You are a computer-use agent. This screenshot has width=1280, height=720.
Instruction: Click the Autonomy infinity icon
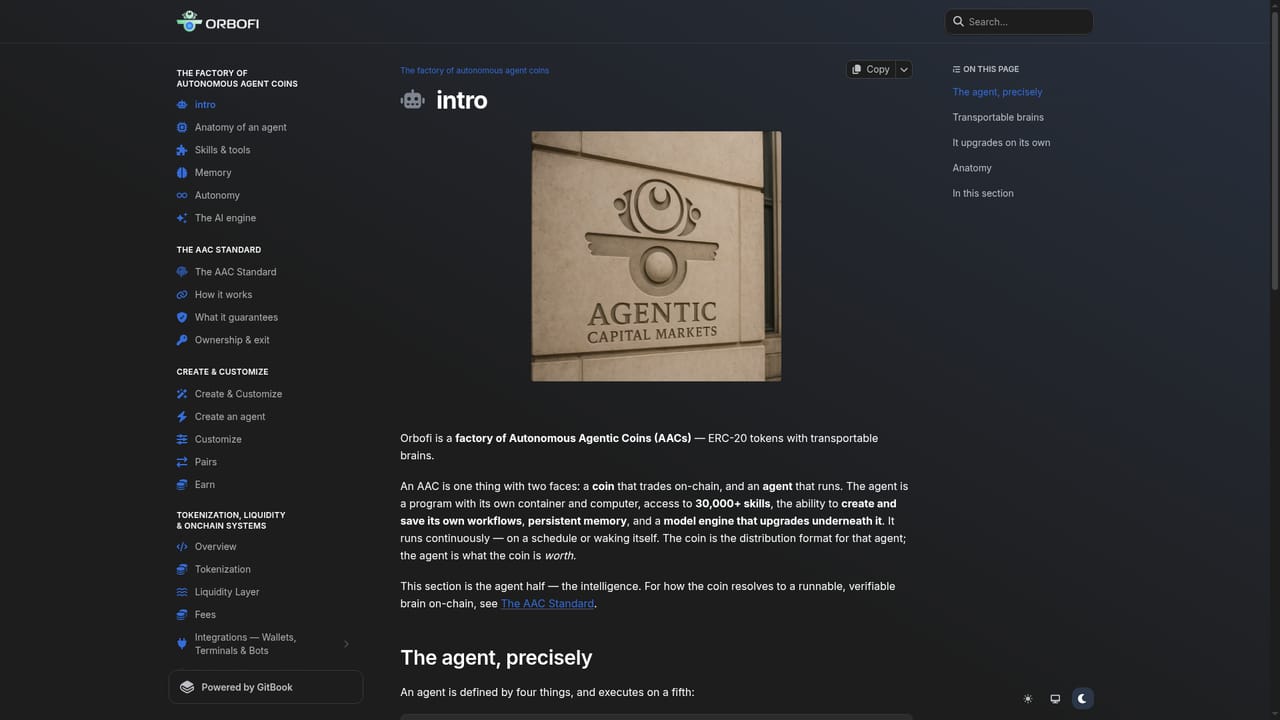coord(182,196)
